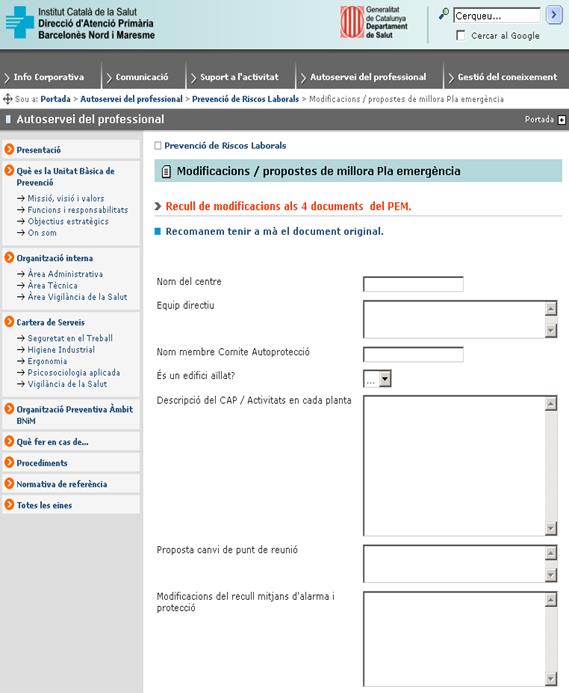Click Portada link in section header
The height and width of the screenshot is (693, 569).
point(539,119)
